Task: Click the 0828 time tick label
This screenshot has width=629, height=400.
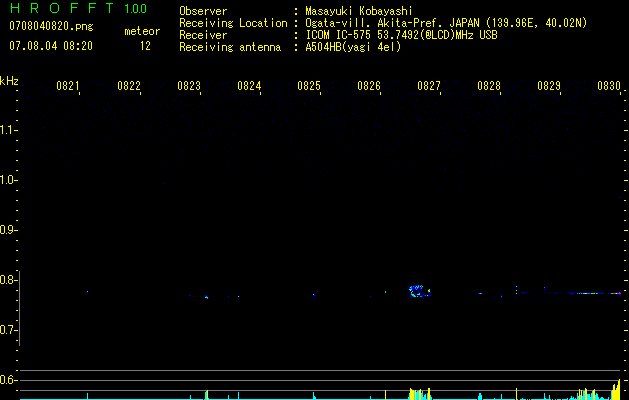Action: (489, 86)
